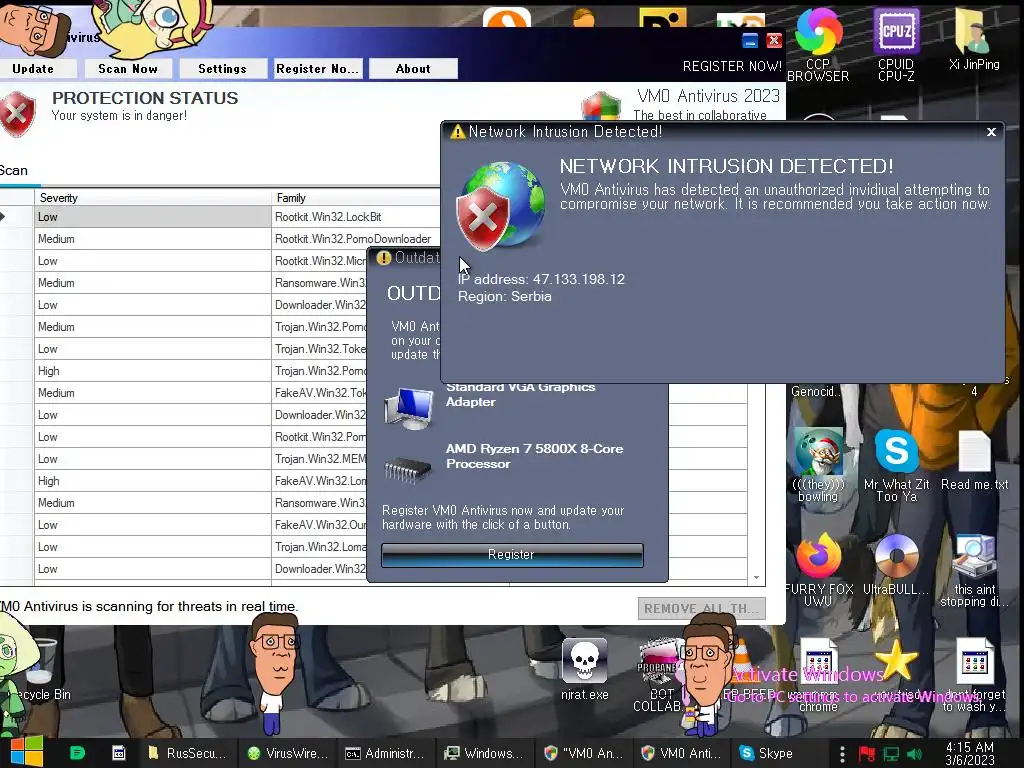Close the Network Intrusion Detected dialog
The height and width of the screenshot is (768, 1024).
point(991,132)
